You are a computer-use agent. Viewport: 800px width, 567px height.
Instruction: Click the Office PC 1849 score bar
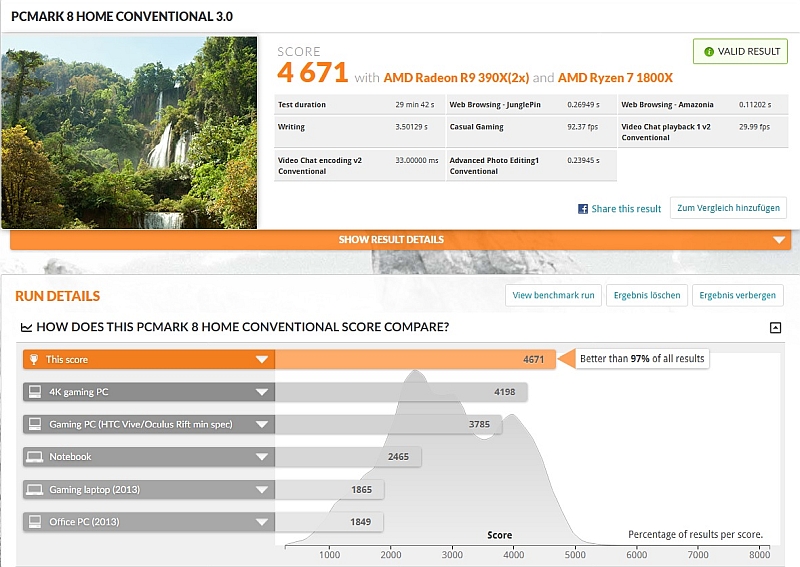pos(329,522)
